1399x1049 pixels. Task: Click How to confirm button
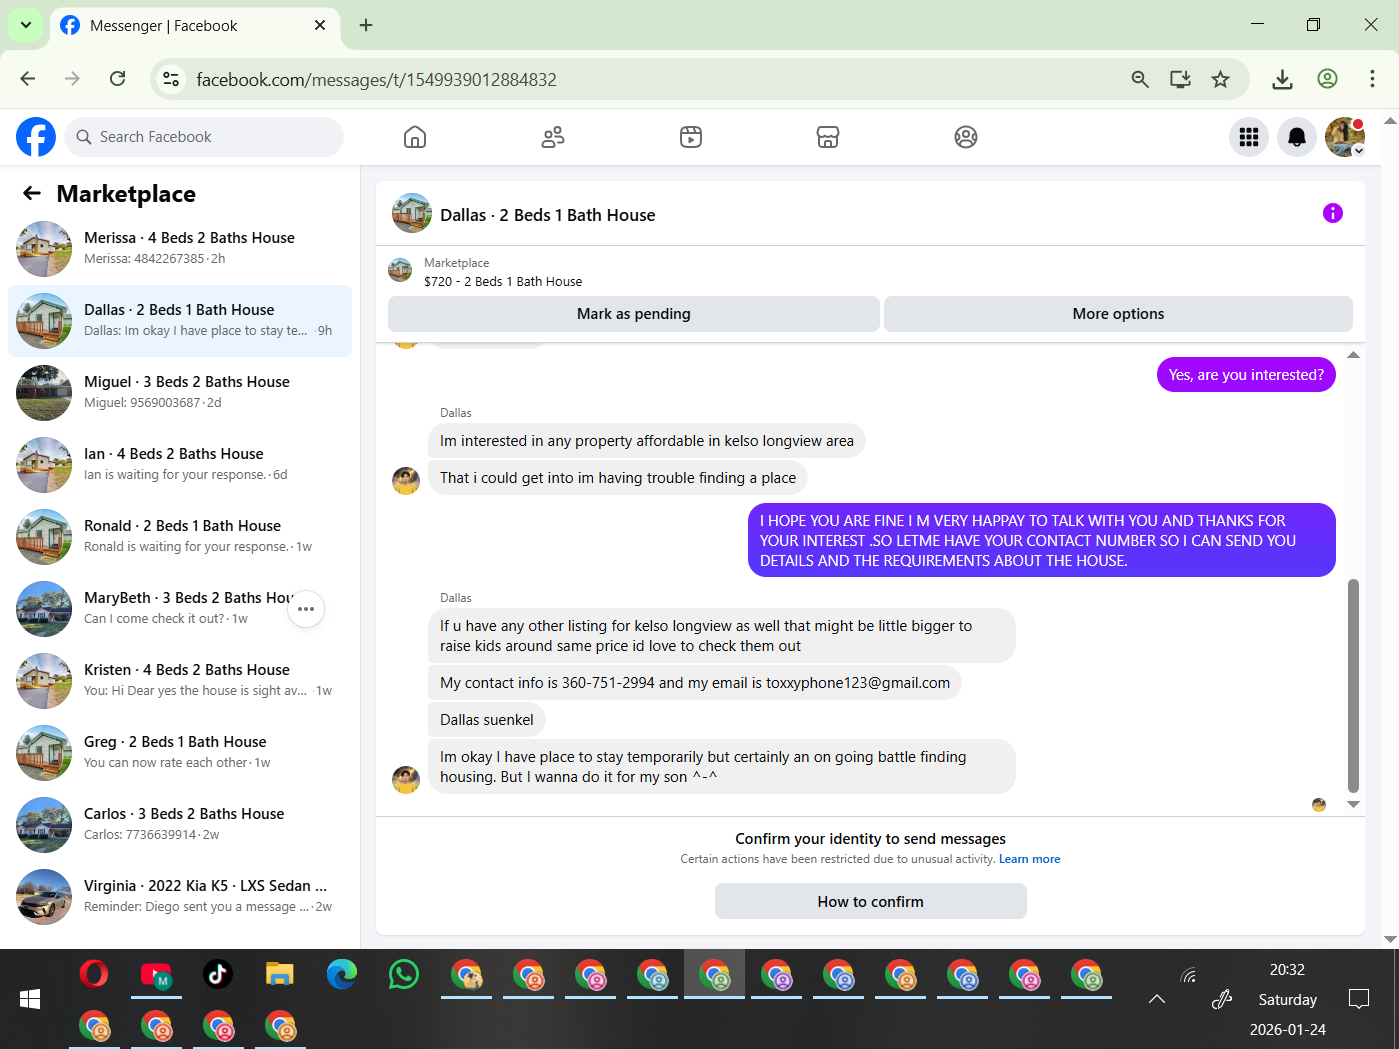(x=871, y=901)
